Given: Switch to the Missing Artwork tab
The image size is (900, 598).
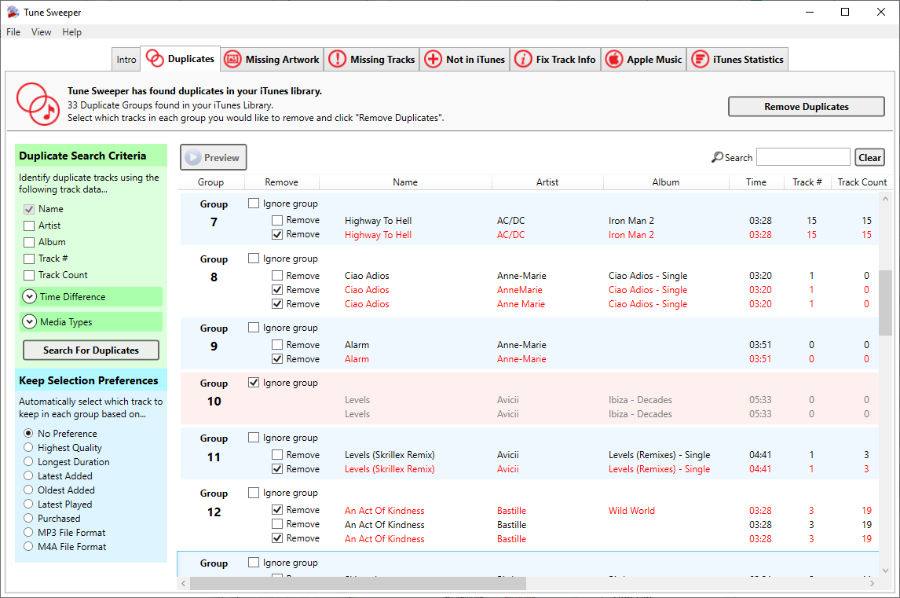Looking at the screenshot, I should (271, 60).
